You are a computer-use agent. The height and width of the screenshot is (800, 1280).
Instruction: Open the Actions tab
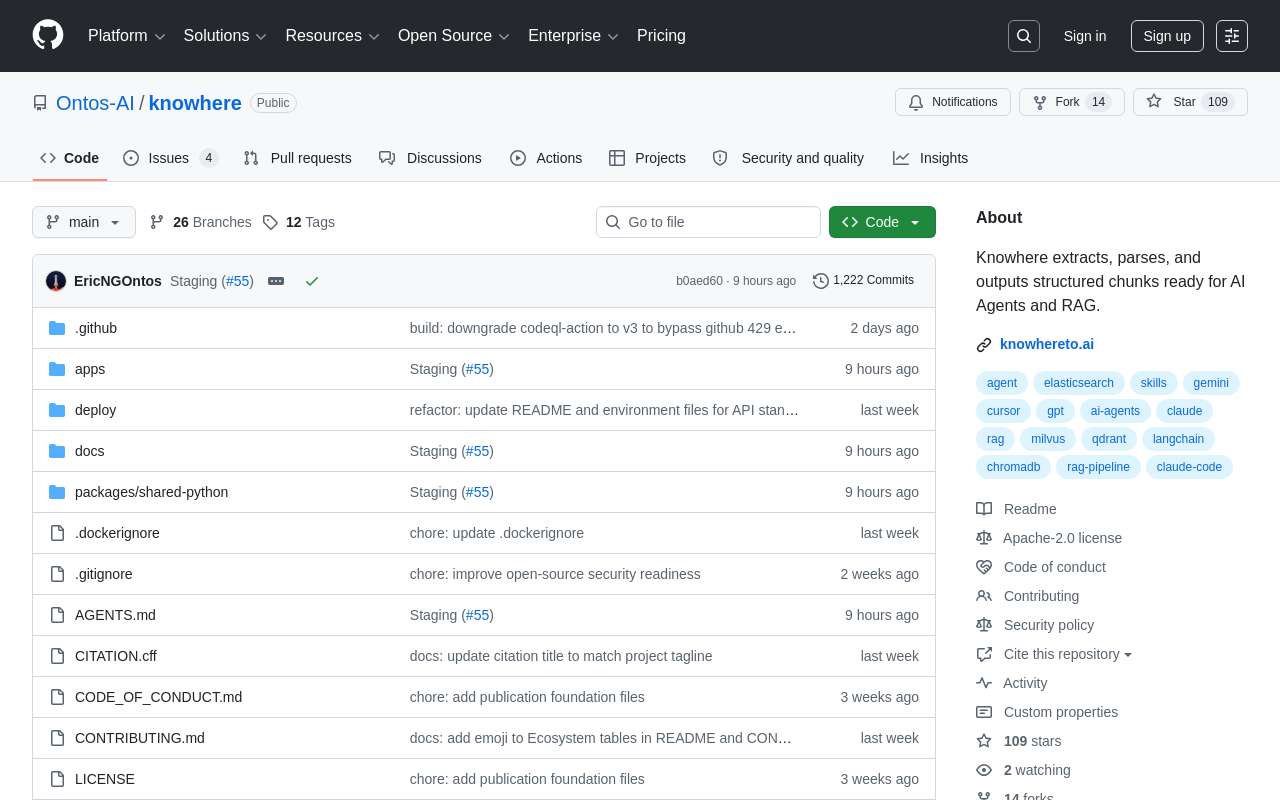[546, 158]
